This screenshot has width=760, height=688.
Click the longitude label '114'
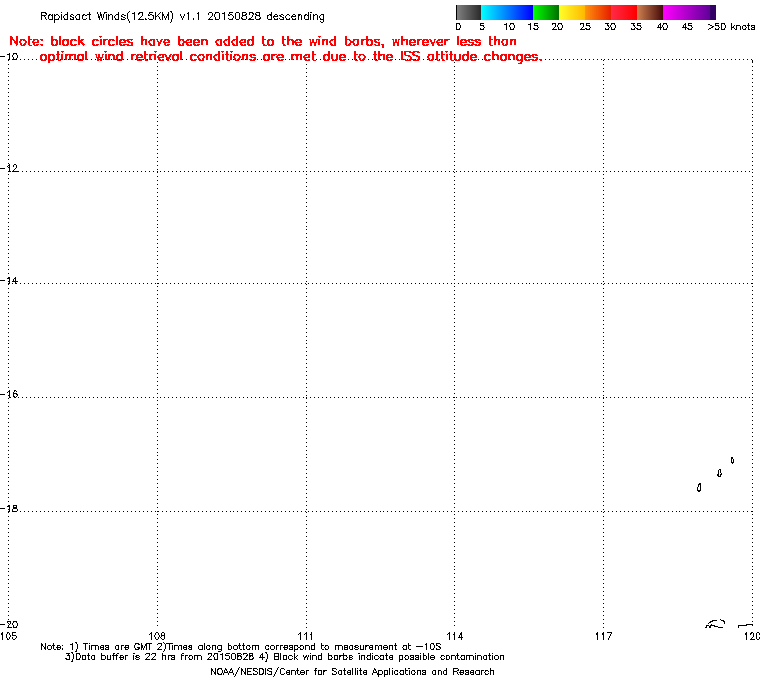[455, 636]
